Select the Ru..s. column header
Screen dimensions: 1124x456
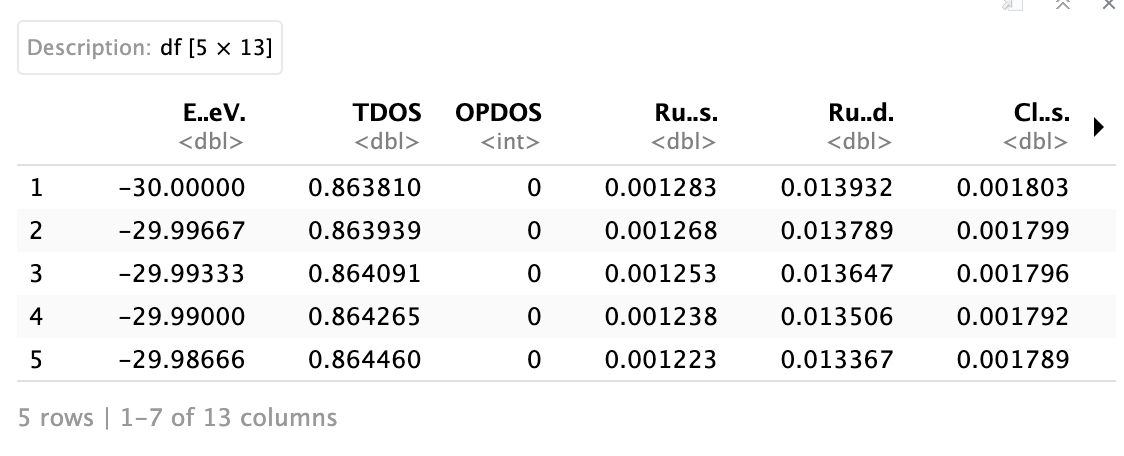[x=685, y=113]
